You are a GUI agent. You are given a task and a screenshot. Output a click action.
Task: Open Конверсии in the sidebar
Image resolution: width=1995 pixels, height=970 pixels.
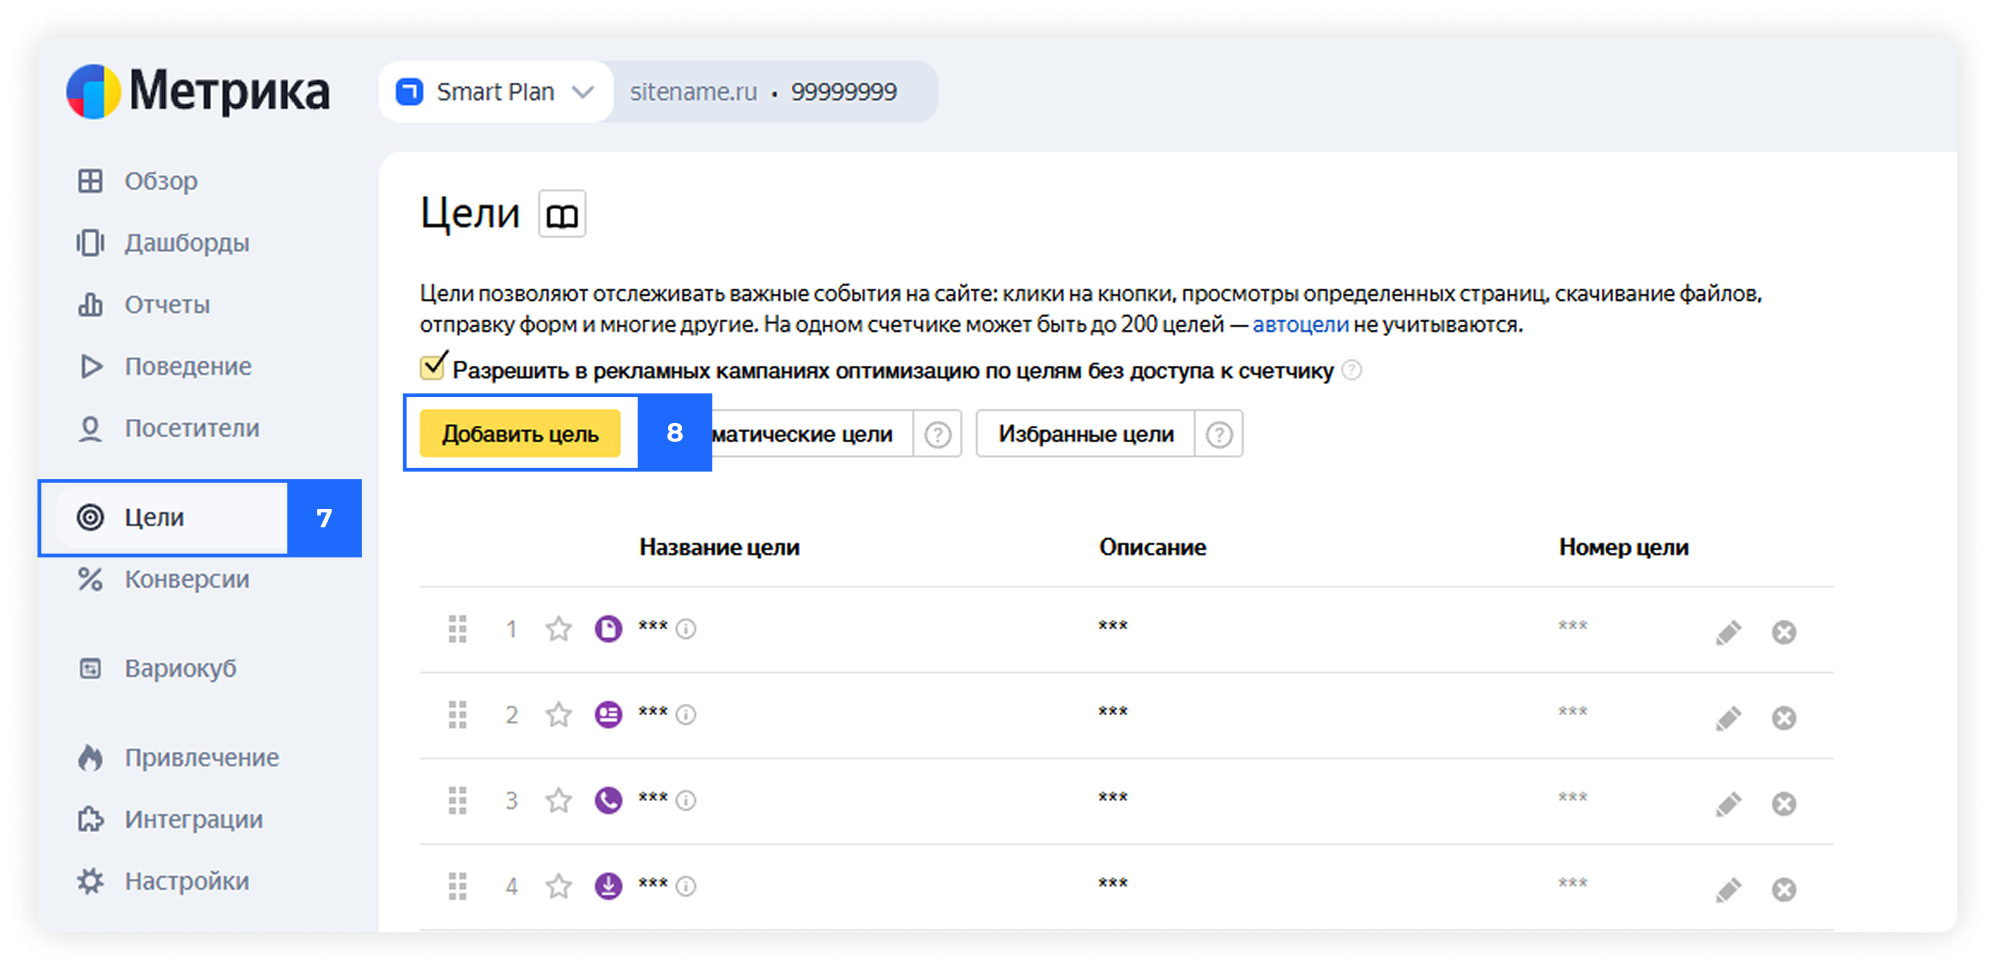163,579
